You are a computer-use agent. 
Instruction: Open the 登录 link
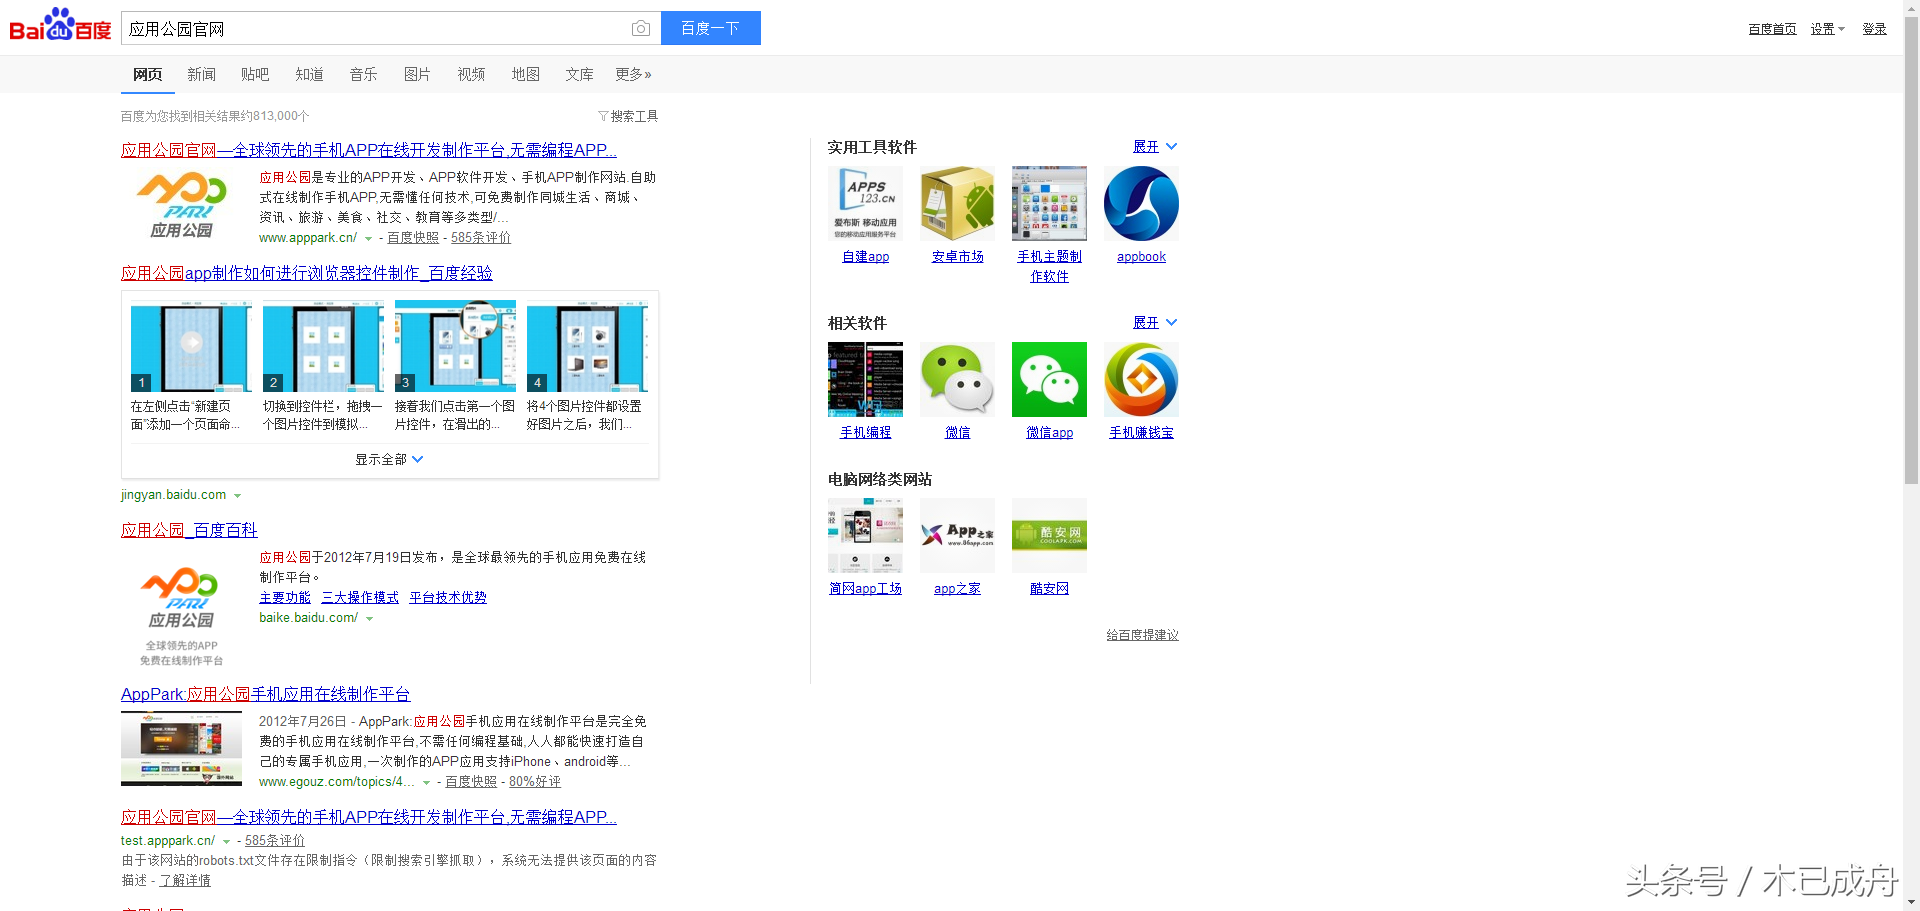1874,29
